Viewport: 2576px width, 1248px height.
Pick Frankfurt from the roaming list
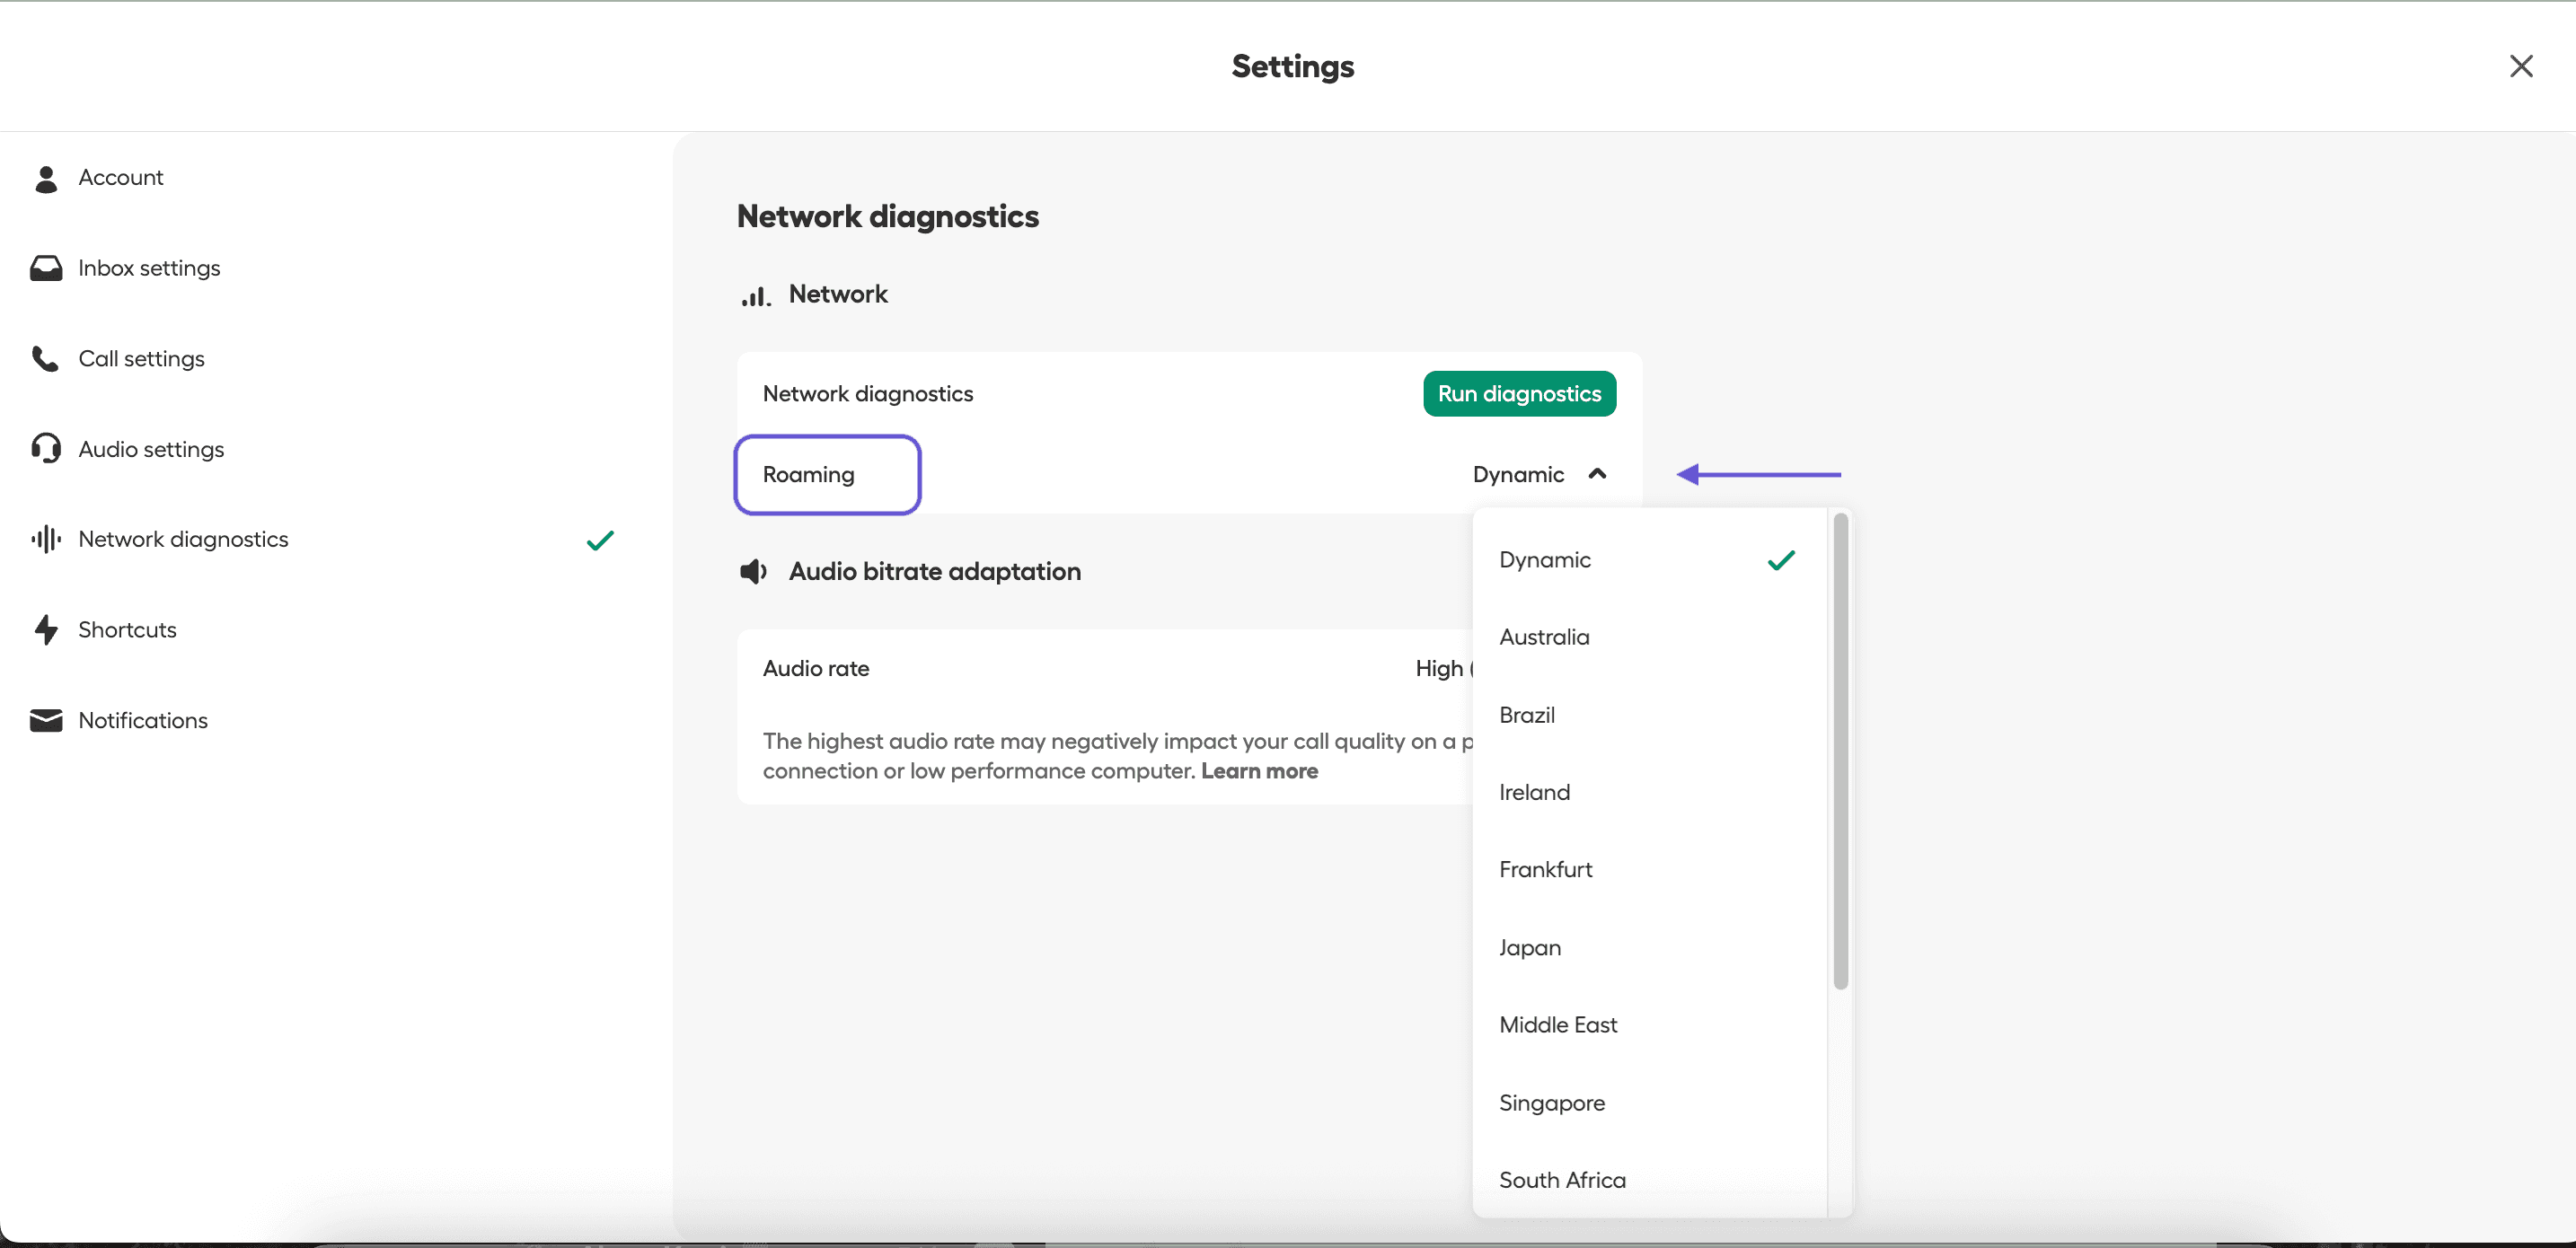[x=1545, y=870]
